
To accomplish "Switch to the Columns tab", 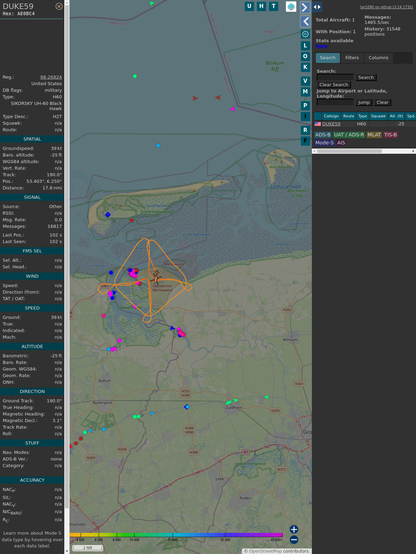I will tap(379, 58).
